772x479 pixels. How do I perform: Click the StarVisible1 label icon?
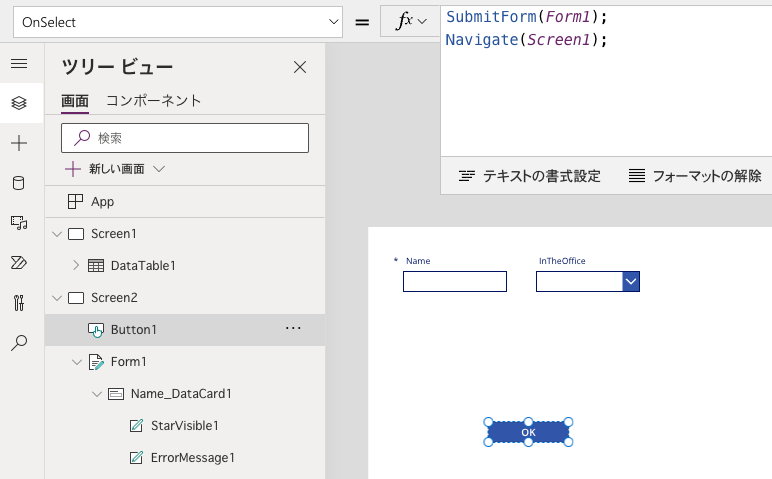point(136,426)
